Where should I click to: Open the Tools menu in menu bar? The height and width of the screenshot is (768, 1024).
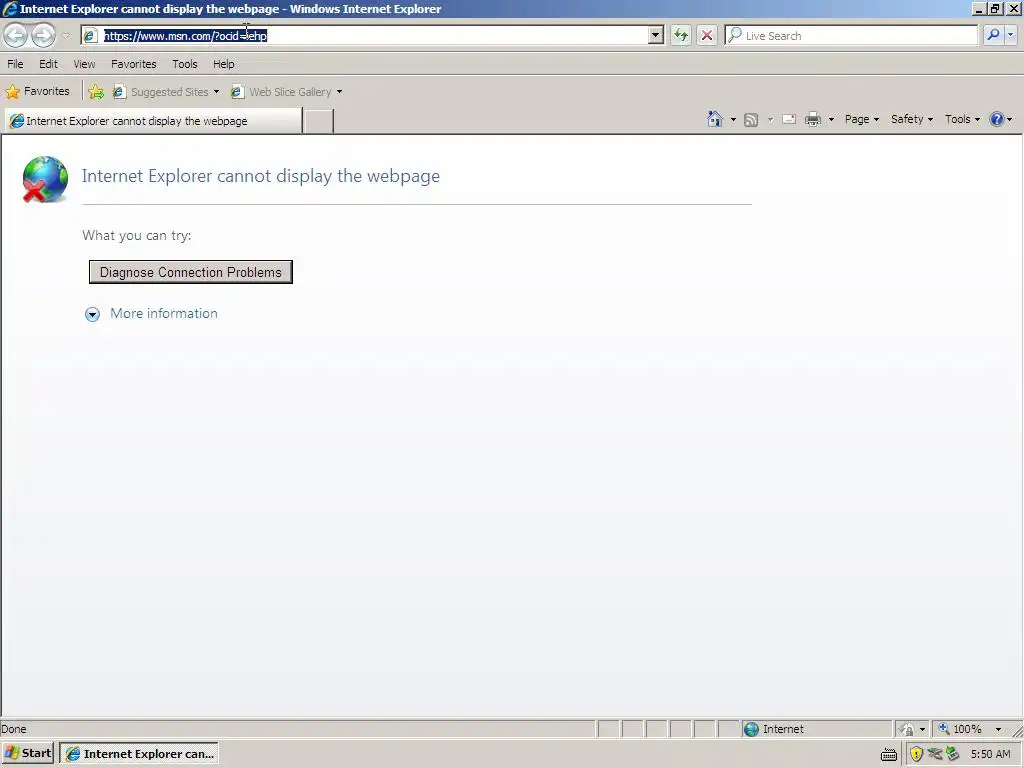point(185,64)
